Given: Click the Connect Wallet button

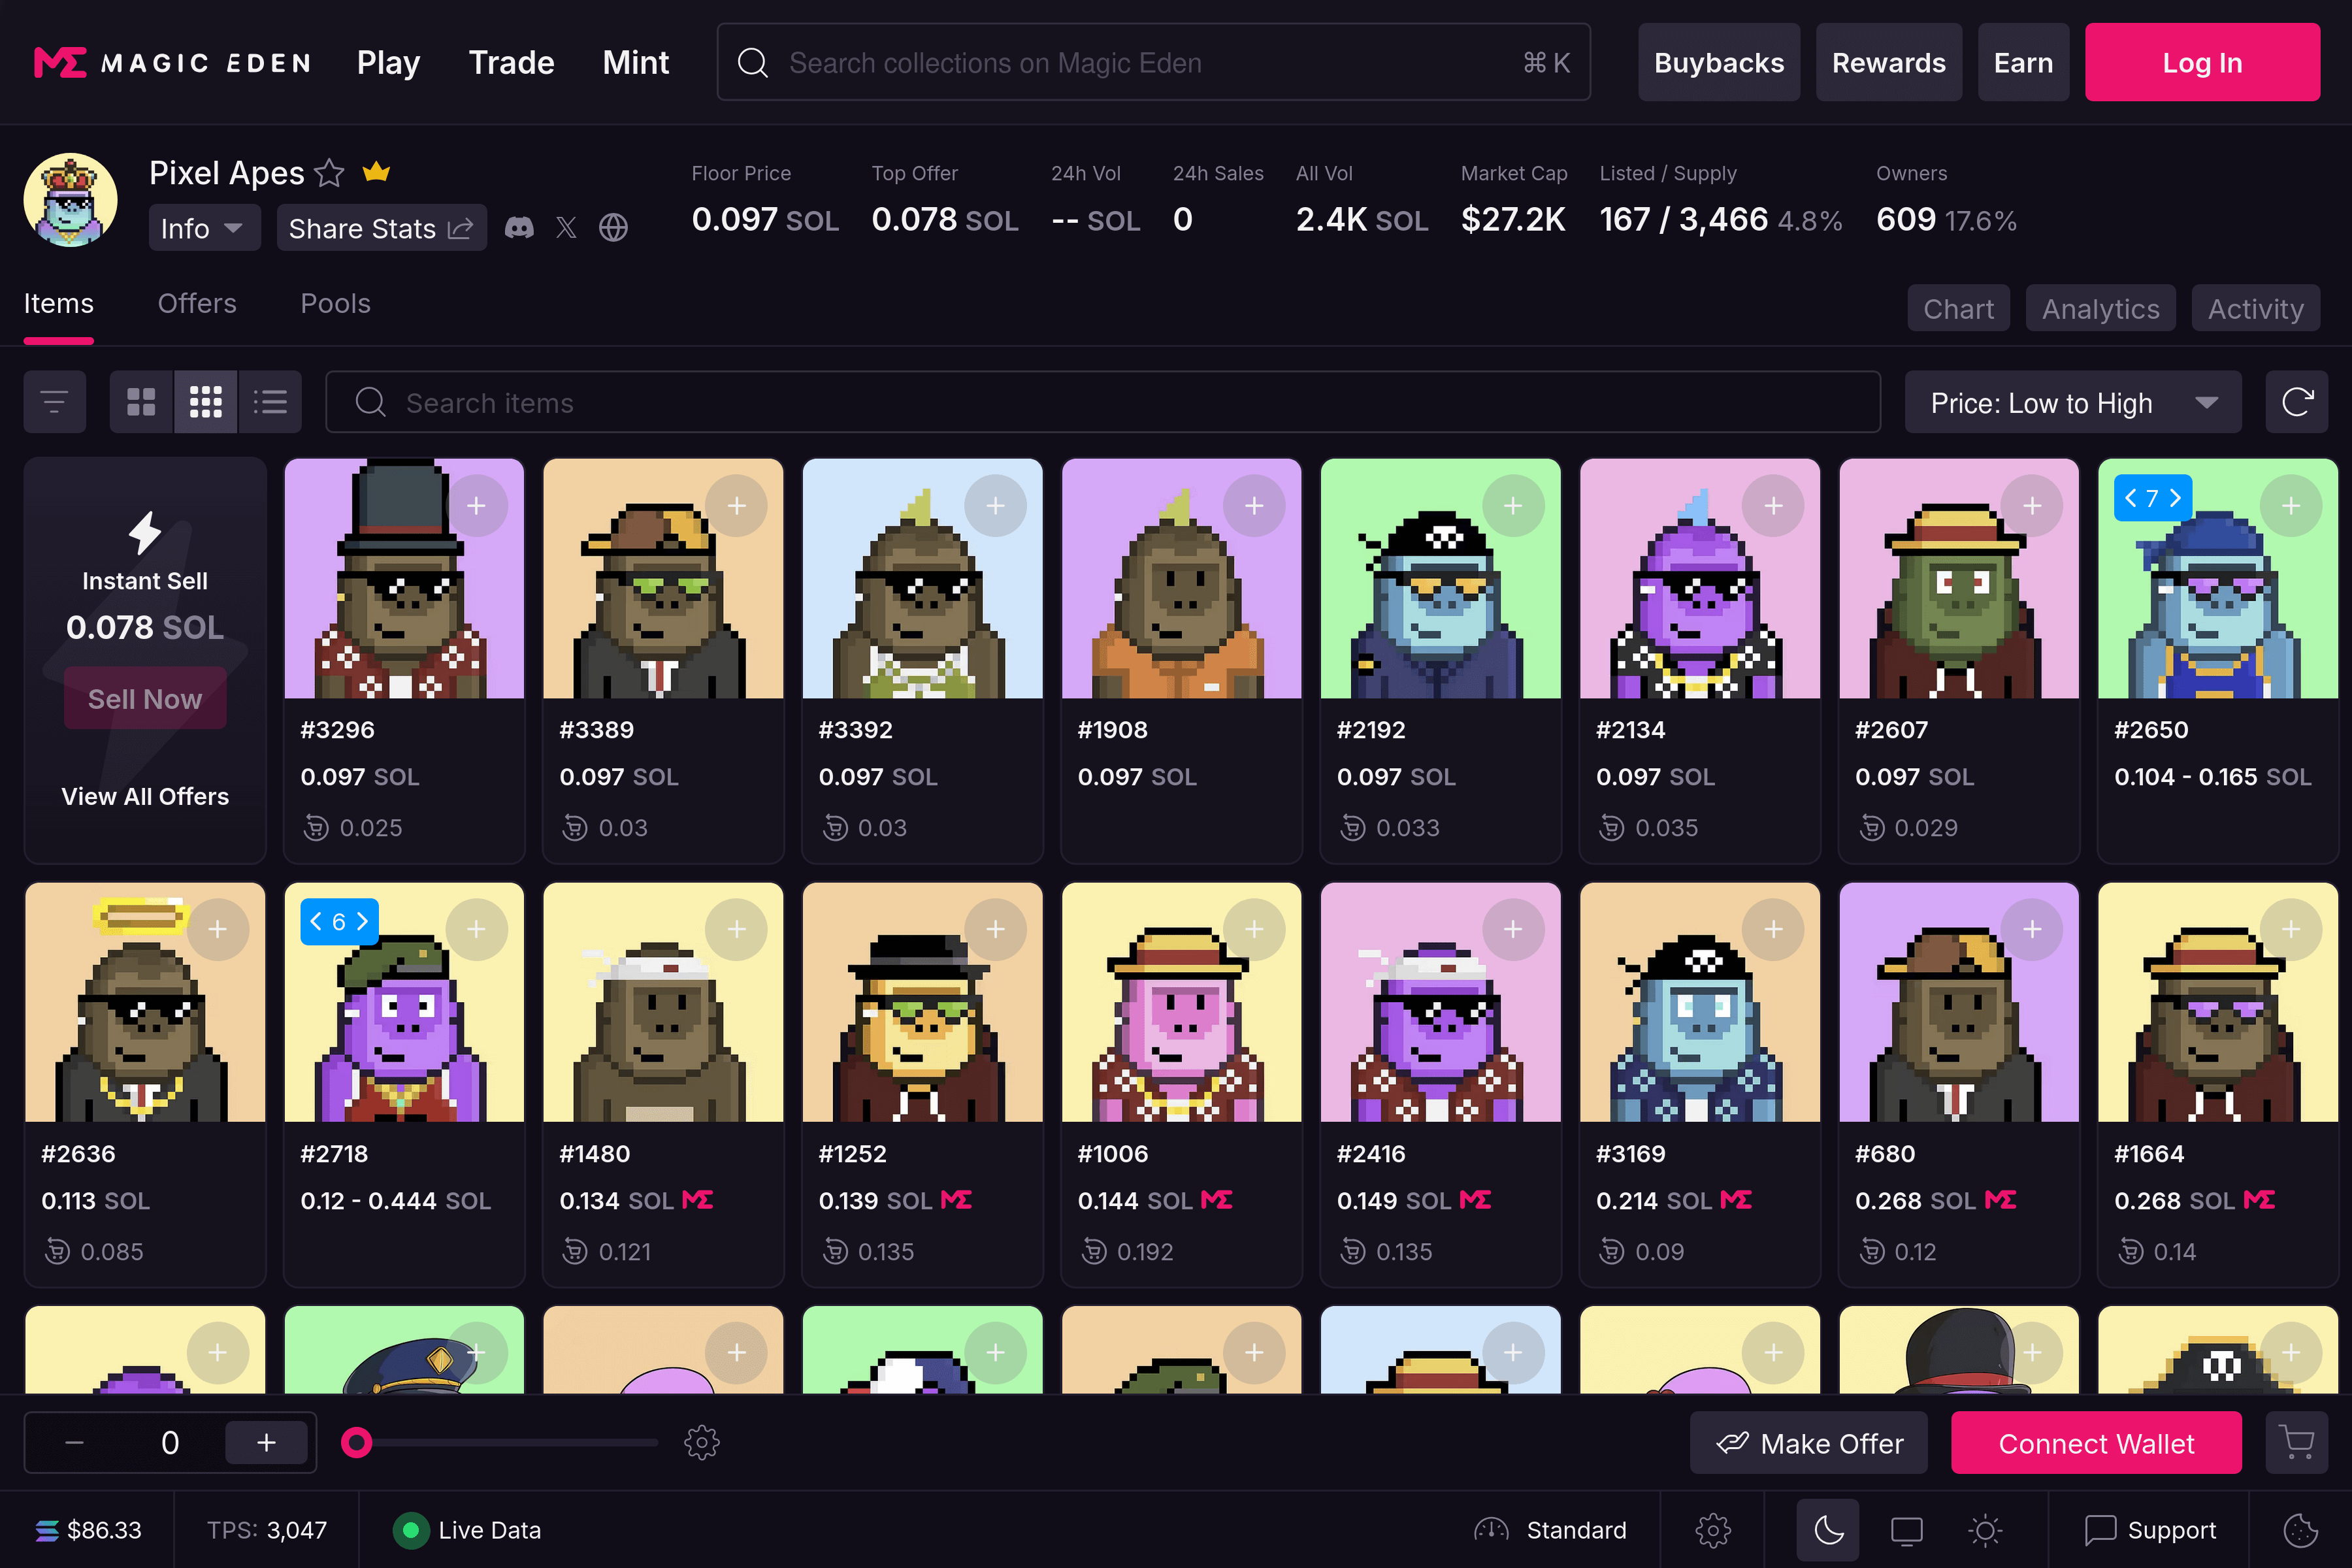Looking at the screenshot, I should point(2096,1442).
